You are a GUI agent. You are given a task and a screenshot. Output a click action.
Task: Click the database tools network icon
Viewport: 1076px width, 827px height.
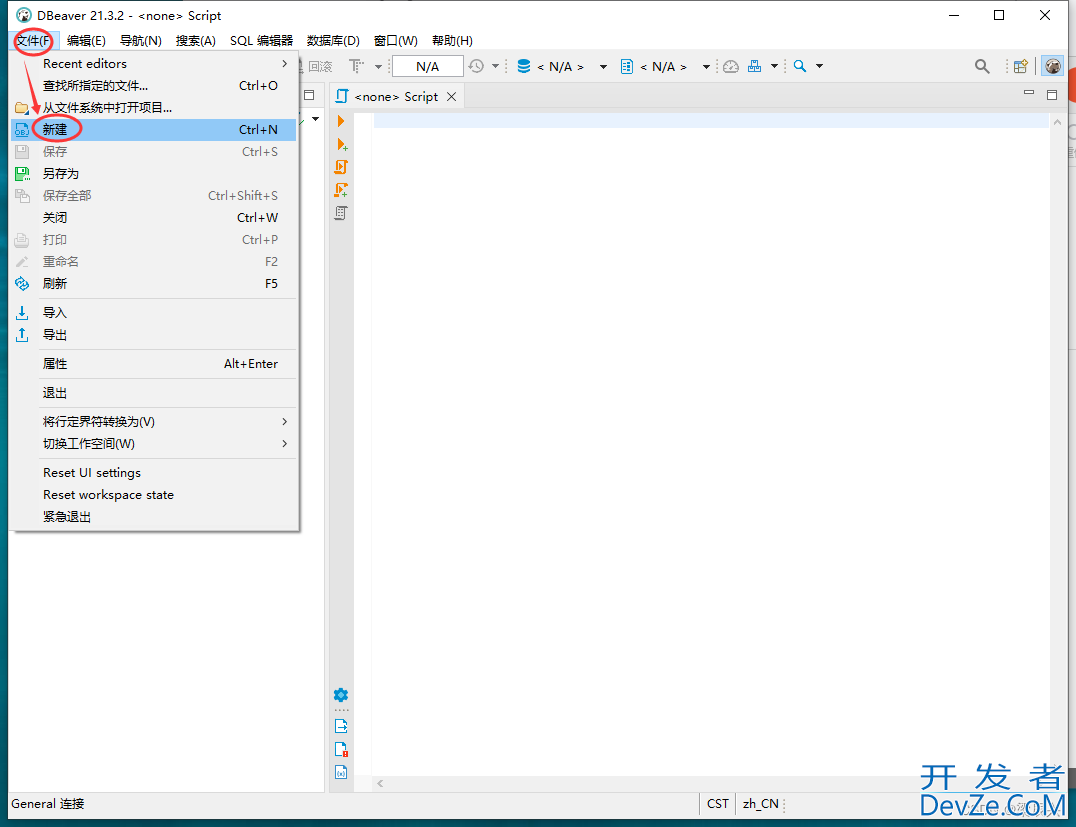coord(754,66)
